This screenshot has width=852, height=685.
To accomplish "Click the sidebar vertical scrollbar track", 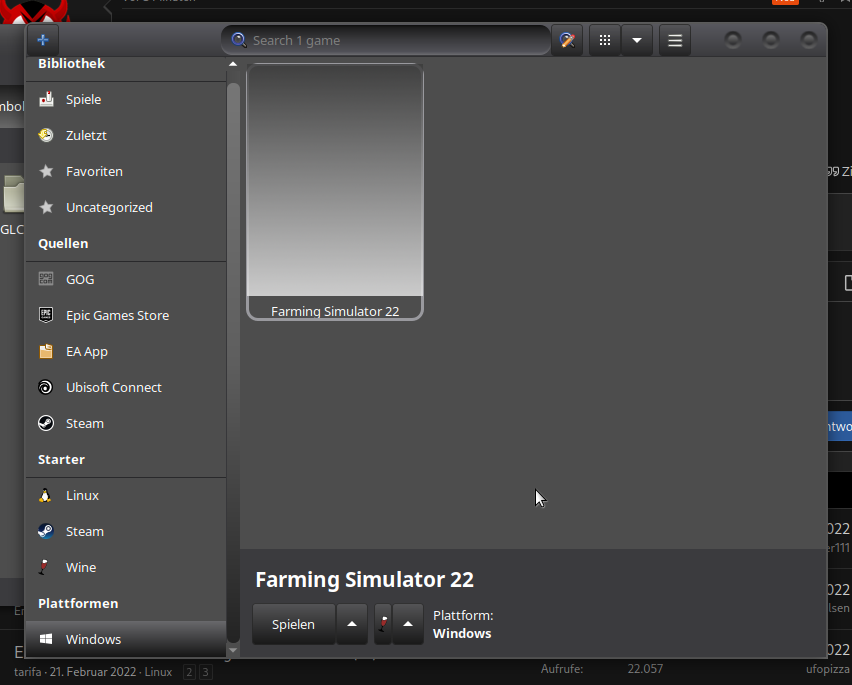I will (233, 362).
